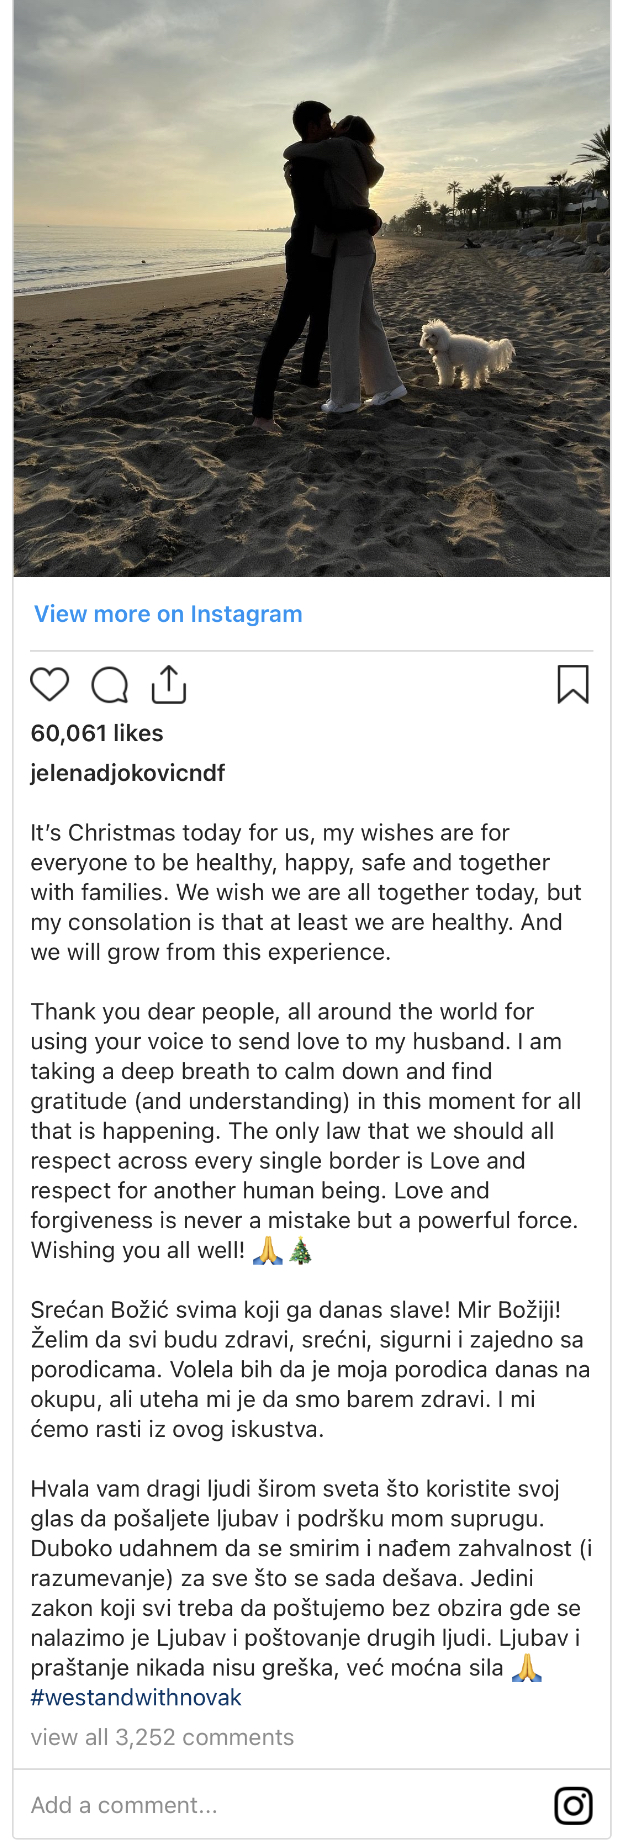Screen dimensions: 631x1845
Task: Click the 60,061 likes count
Action: click(97, 733)
